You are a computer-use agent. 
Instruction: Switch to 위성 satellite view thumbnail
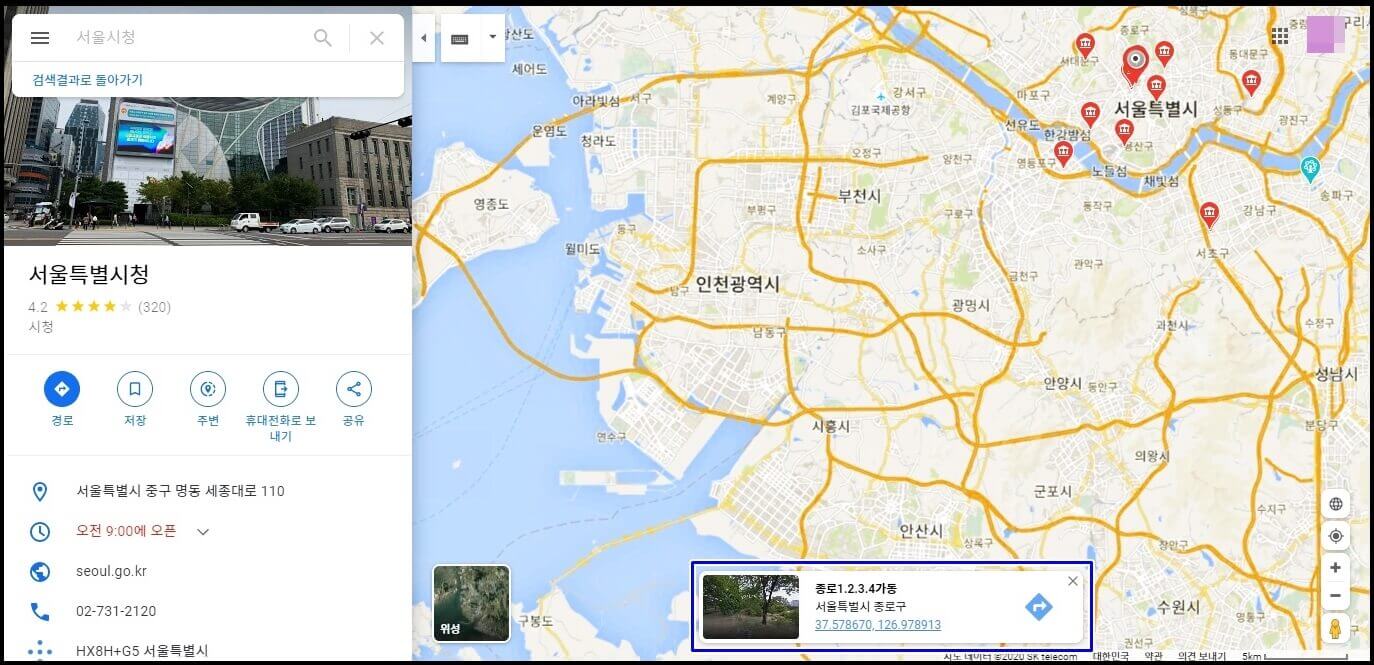pos(471,603)
